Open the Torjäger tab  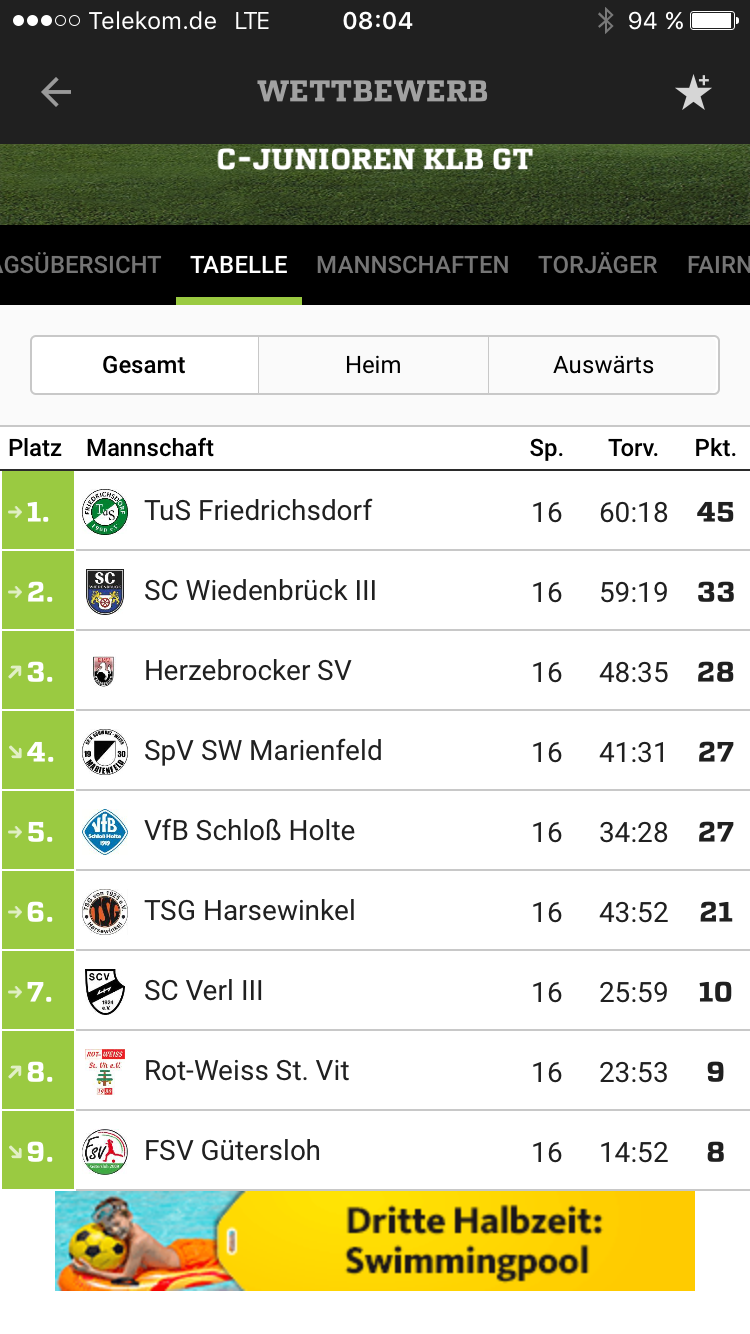[x=597, y=265]
